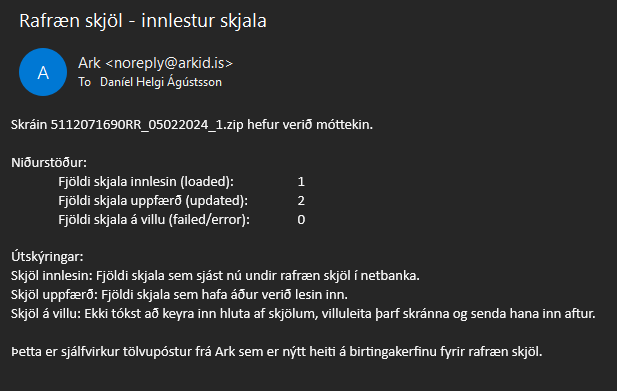The height and width of the screenshot is (391, 617).
Task: Click the Fjöldi skjala innlesin (loaded) label
Action: (x=146, y=181)
